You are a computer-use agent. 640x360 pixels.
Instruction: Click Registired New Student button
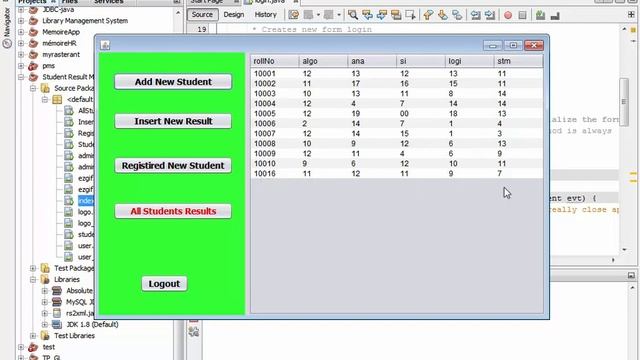point(173,165)
